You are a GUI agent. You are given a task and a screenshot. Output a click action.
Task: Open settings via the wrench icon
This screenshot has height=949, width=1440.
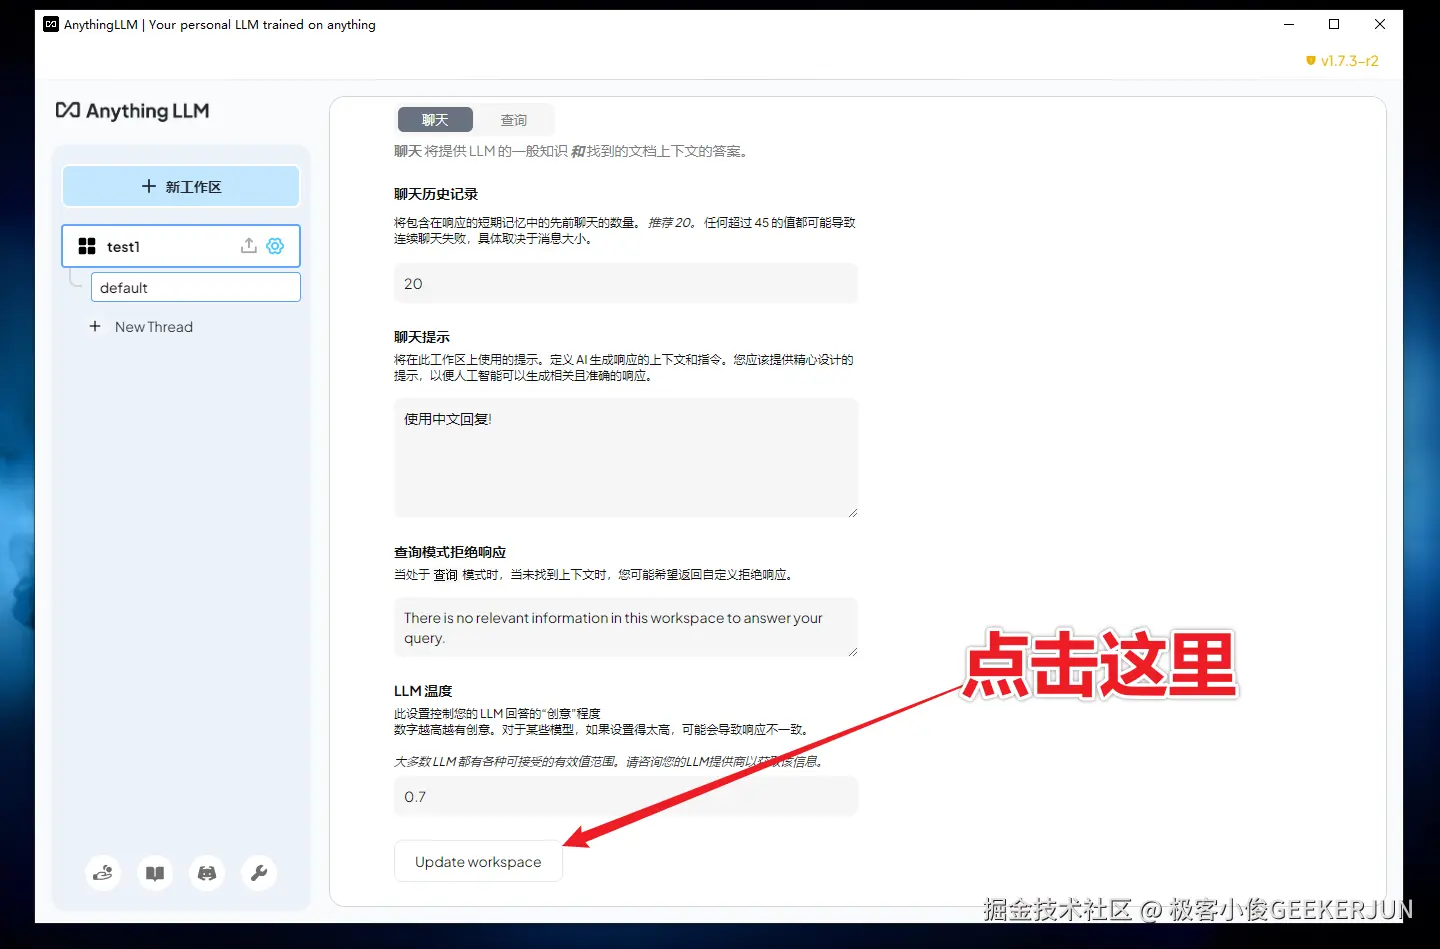[259, 873]
